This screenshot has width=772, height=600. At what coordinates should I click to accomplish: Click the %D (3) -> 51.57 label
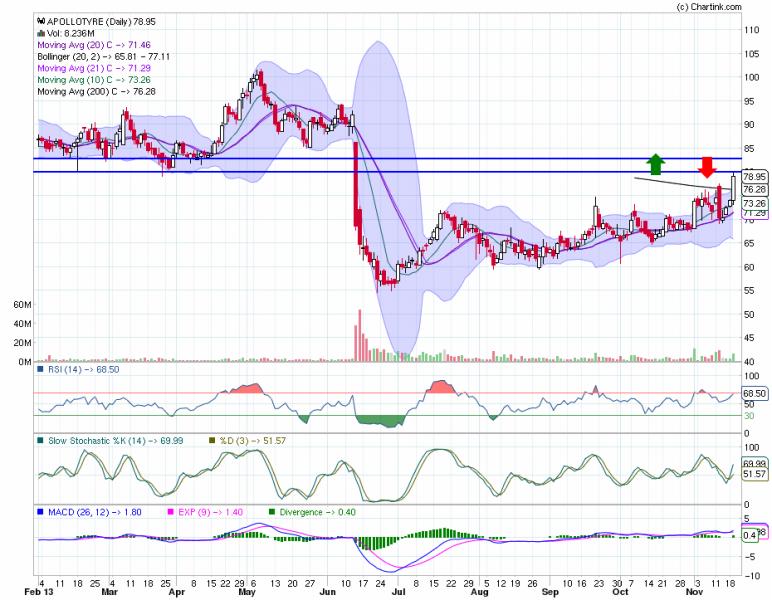[x=253, y=441]
